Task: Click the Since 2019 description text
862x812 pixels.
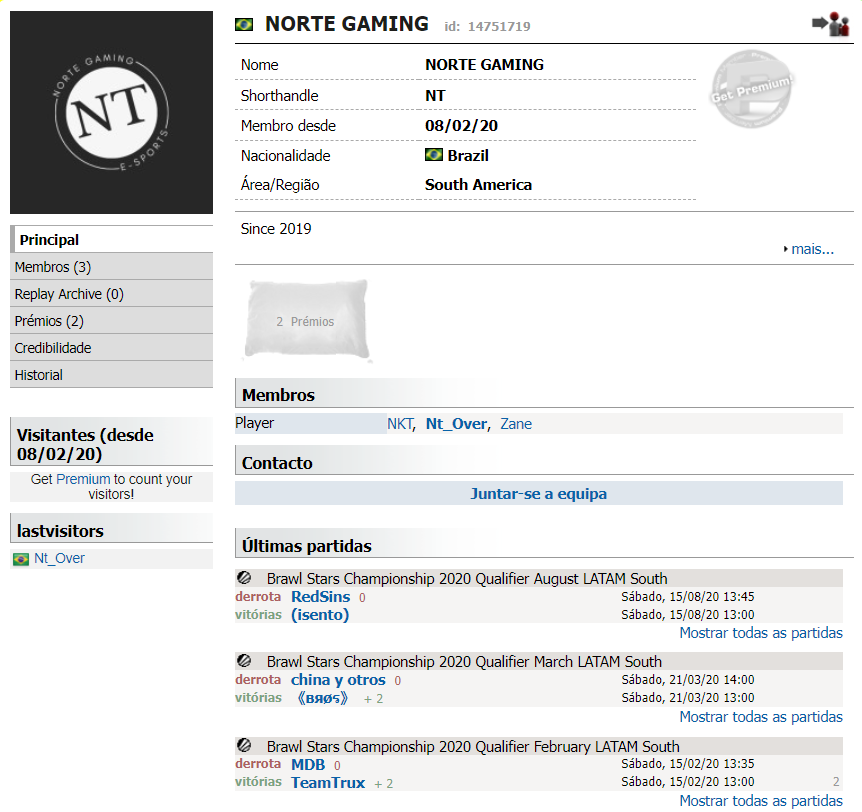Action: tap(276, 229)
